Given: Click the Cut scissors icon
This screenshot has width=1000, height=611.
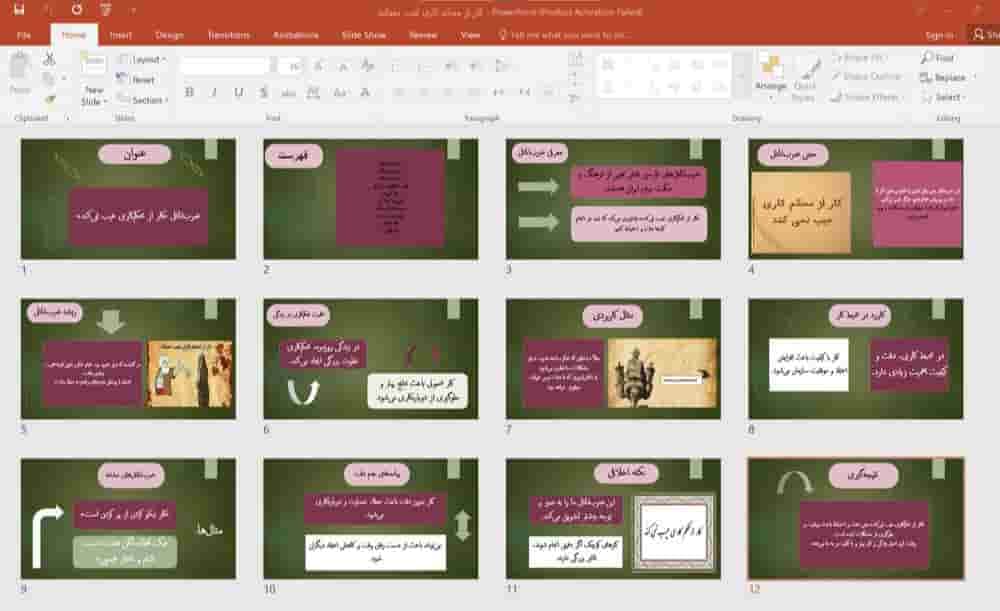Looking at the screenshot, I should point(49,60).
